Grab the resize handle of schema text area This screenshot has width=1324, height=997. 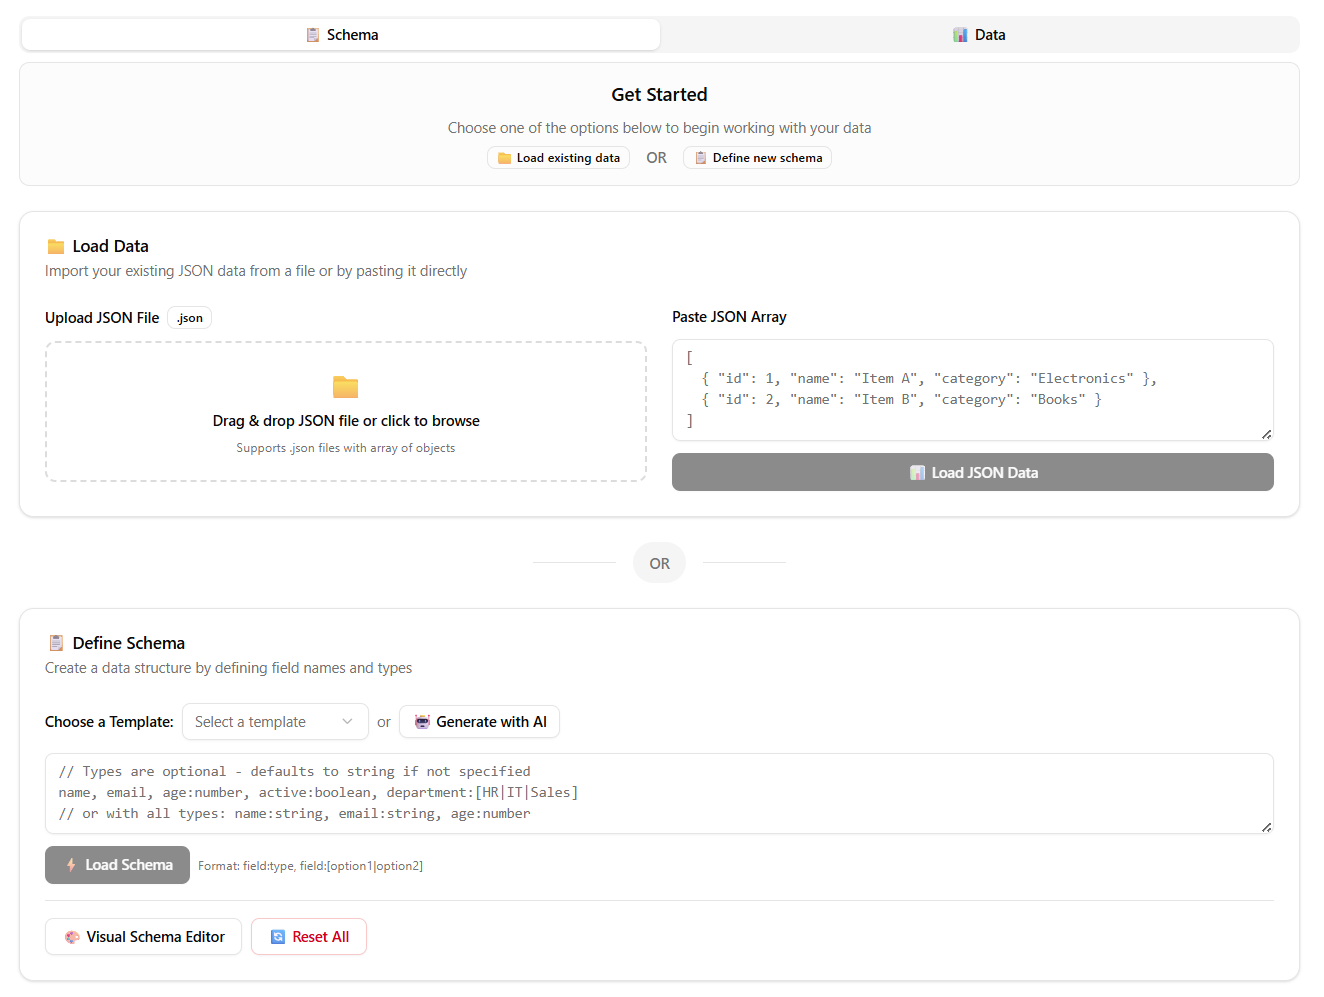(1266, 827)
